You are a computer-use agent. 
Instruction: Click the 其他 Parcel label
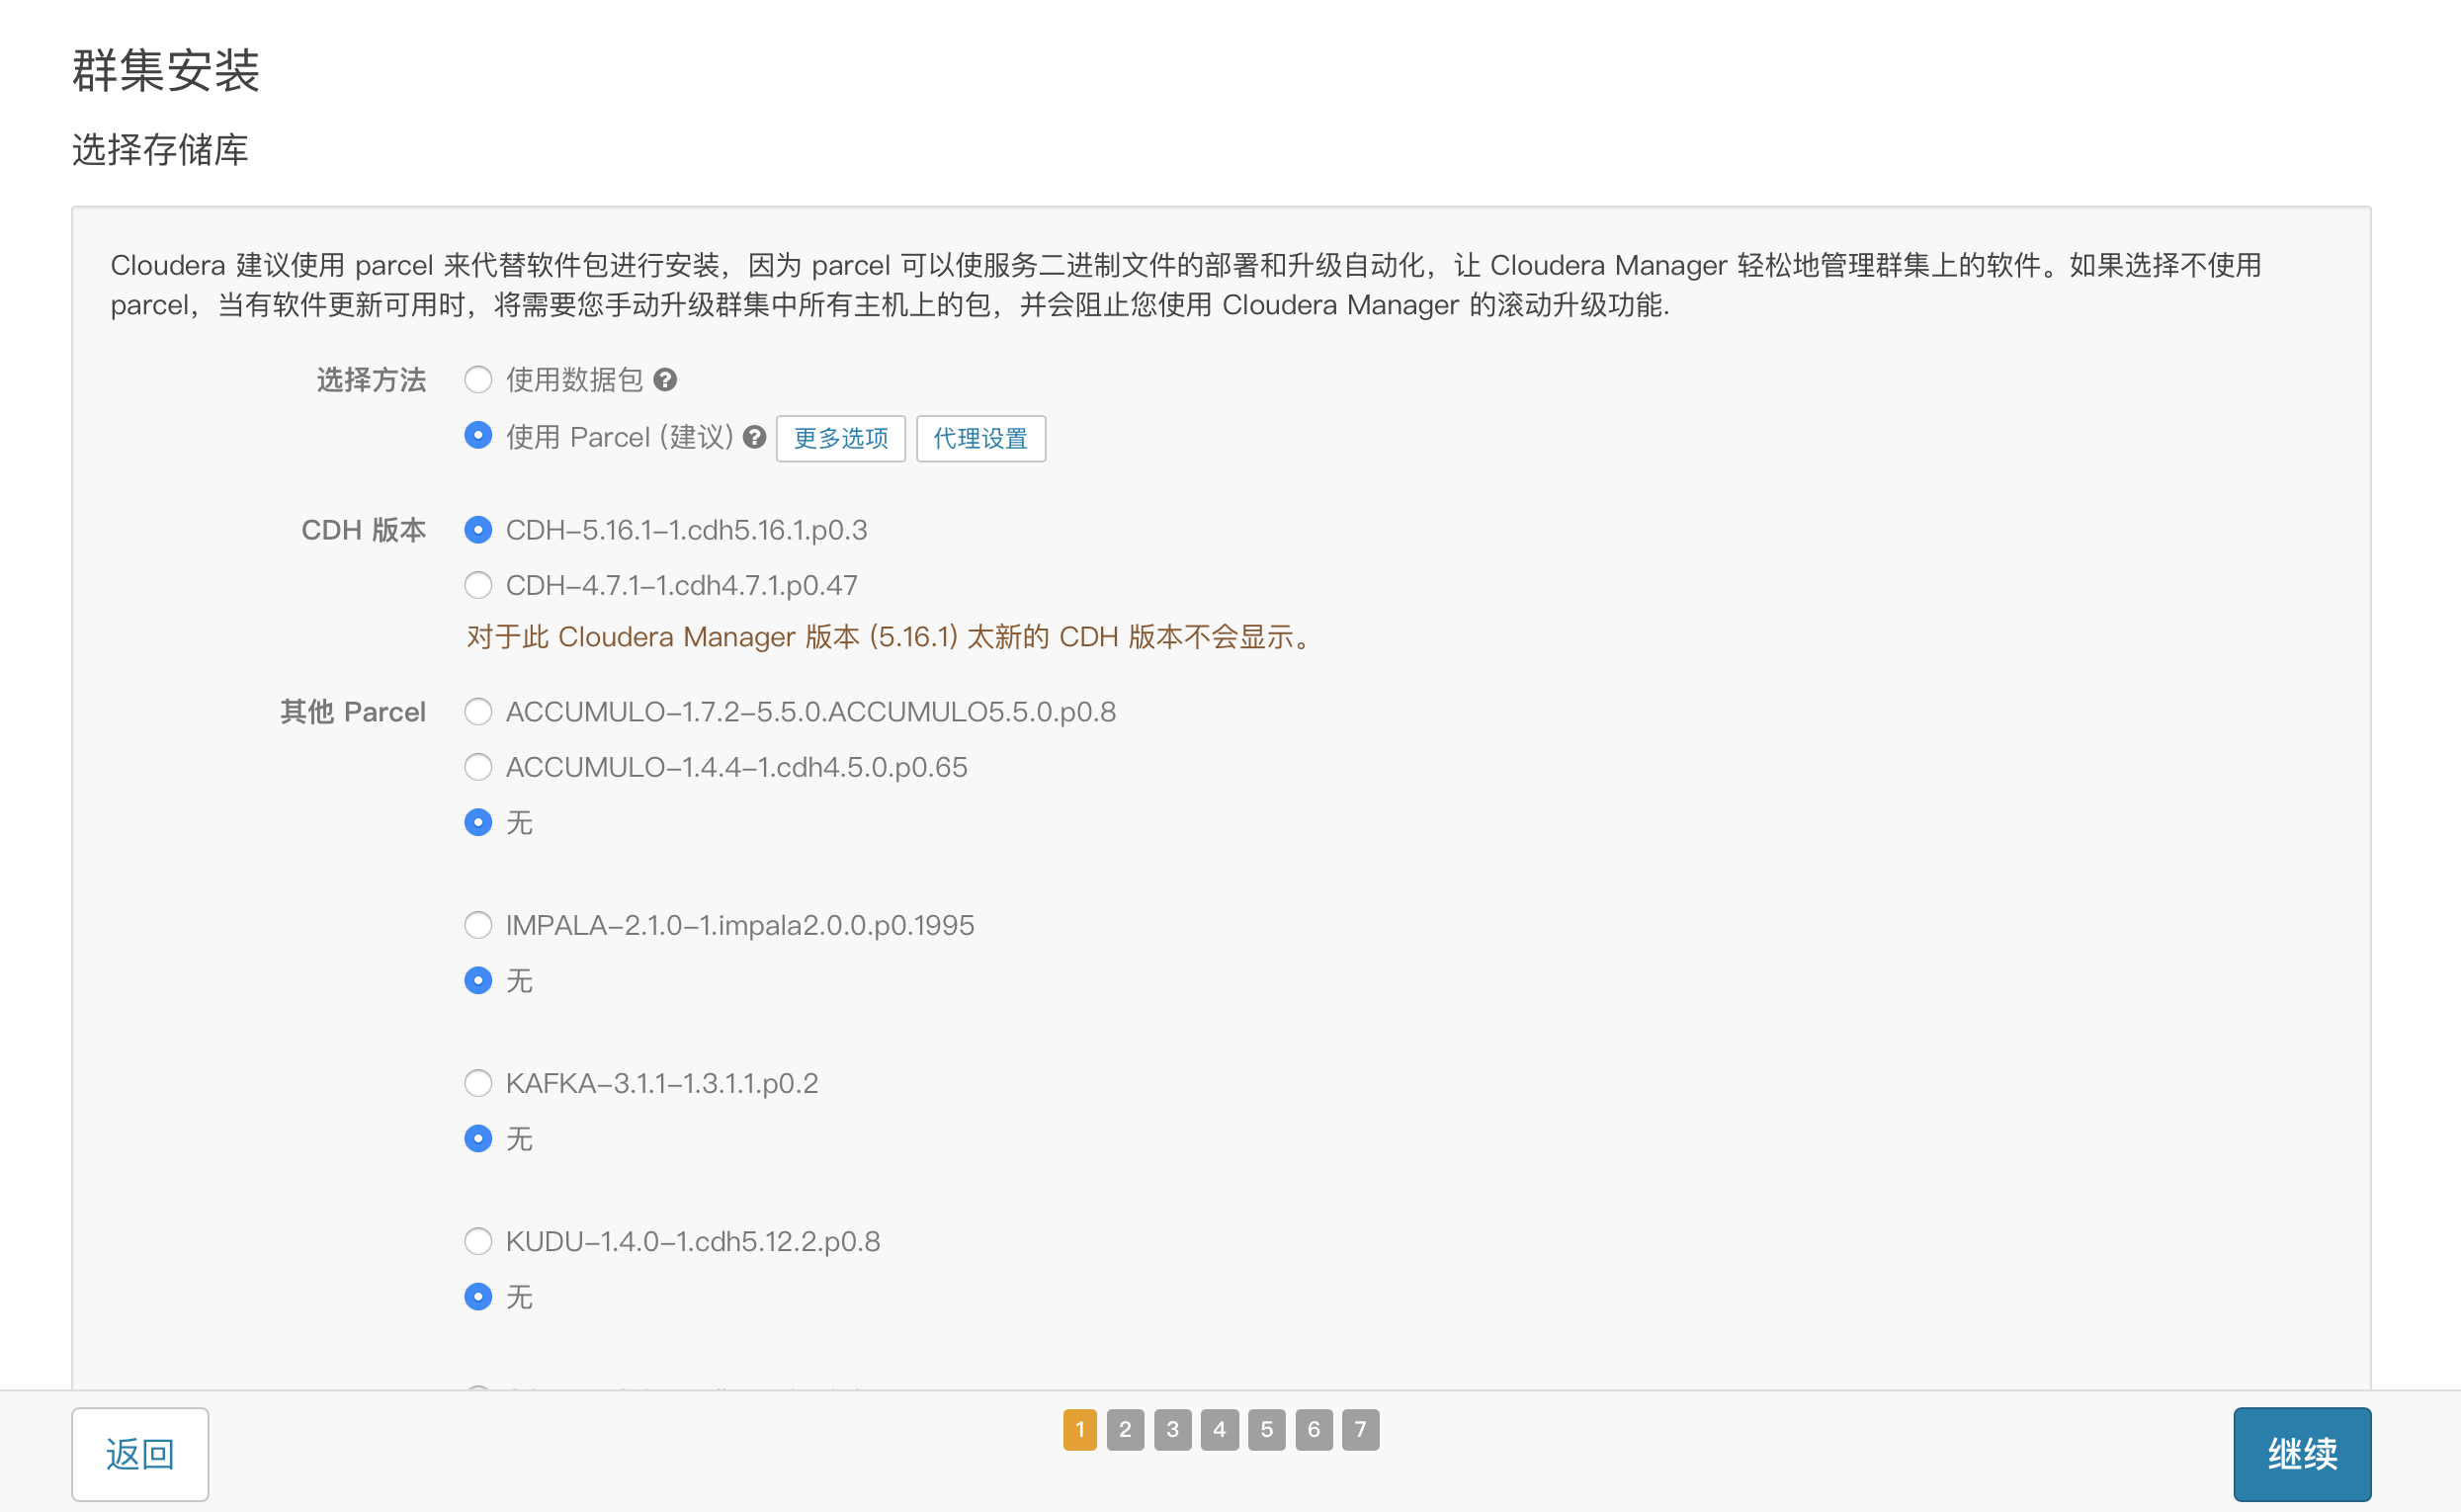pyautogui.click(x=353, y=712)
